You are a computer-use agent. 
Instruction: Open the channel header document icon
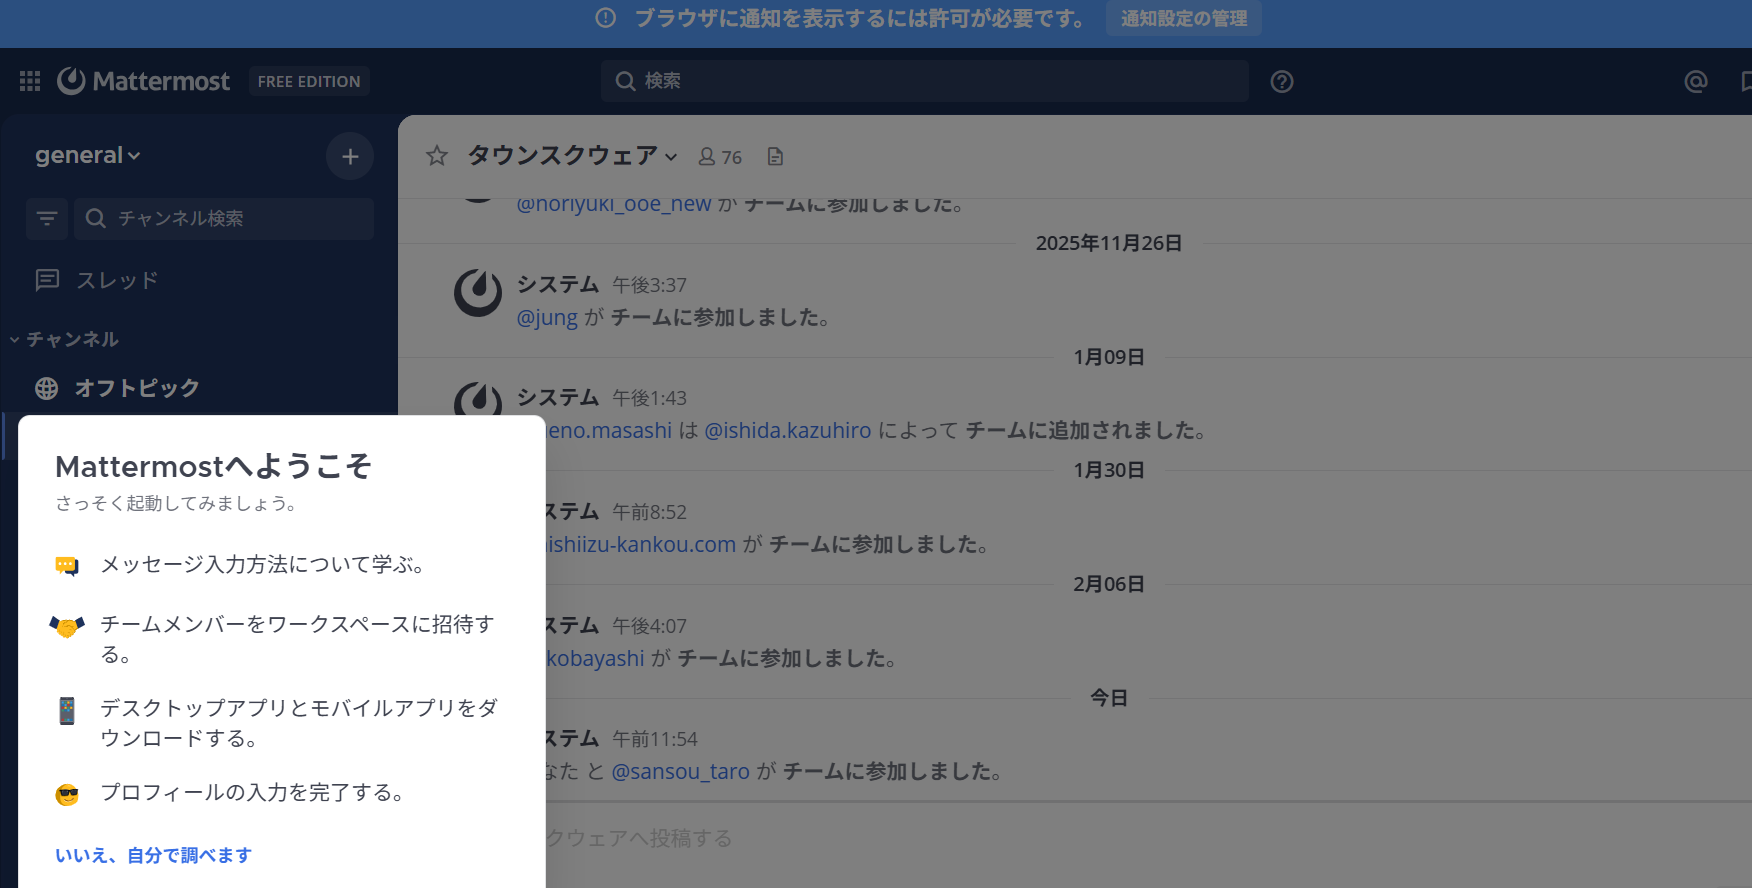click(775, 157)
